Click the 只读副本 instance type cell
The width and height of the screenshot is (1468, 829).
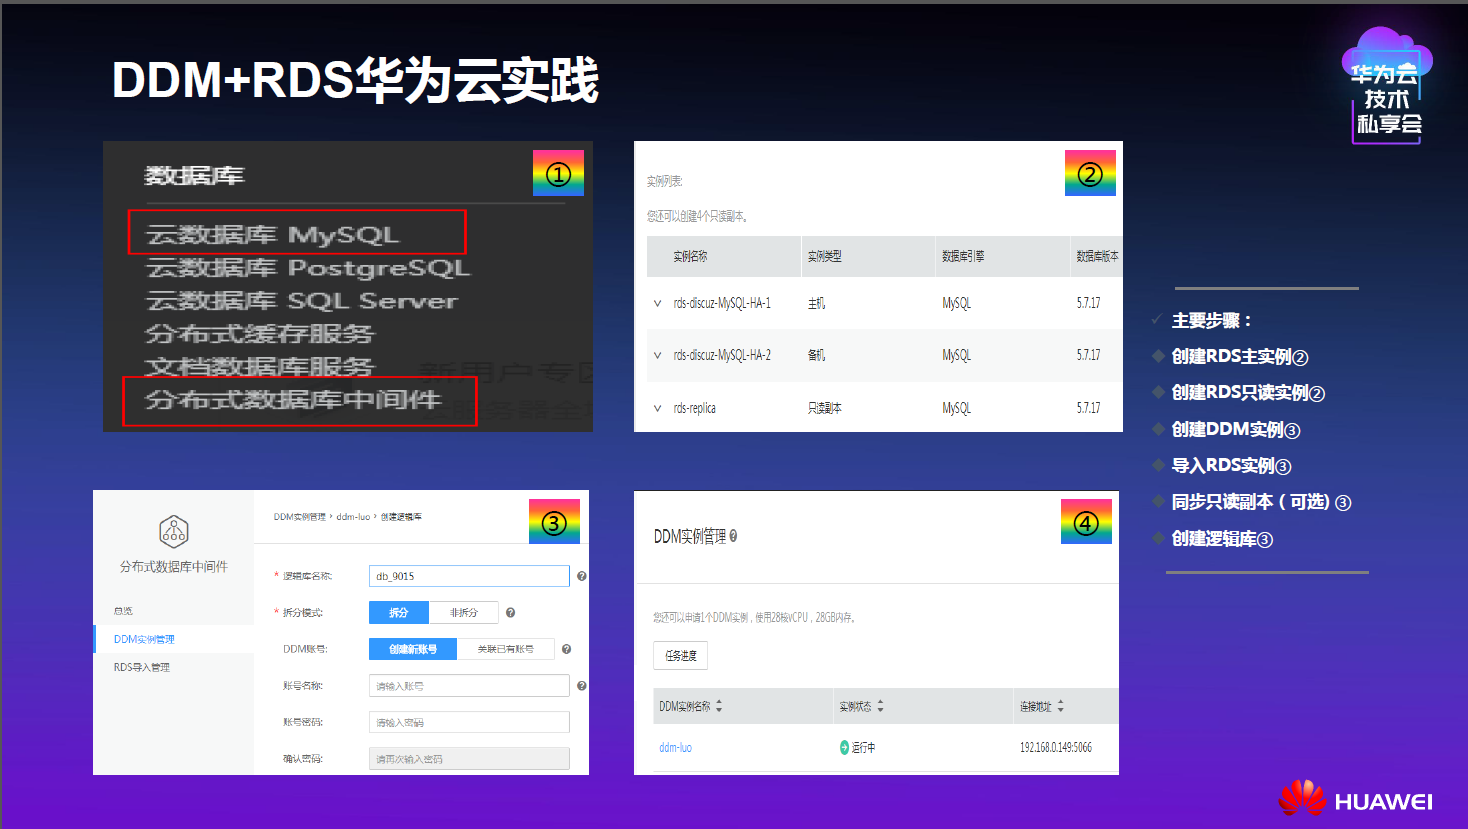[x=825, y=408]
